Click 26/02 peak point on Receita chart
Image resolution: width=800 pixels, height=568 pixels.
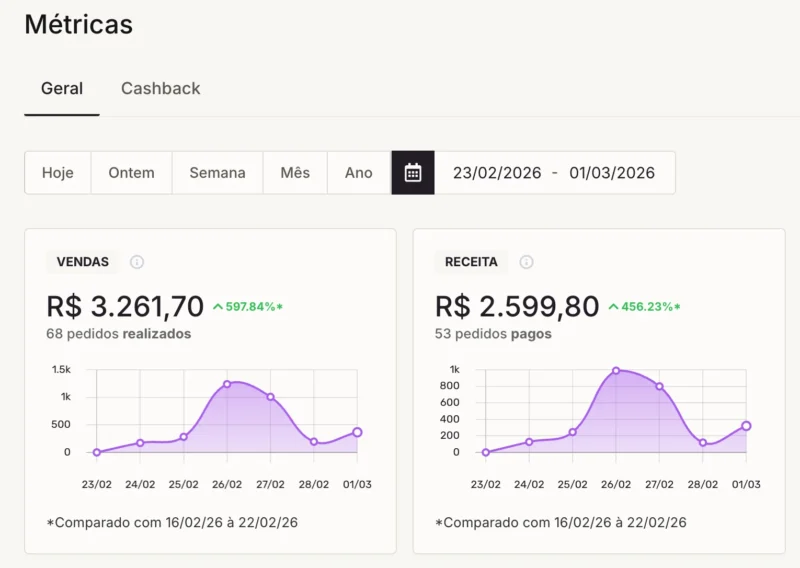click(616, 371)
